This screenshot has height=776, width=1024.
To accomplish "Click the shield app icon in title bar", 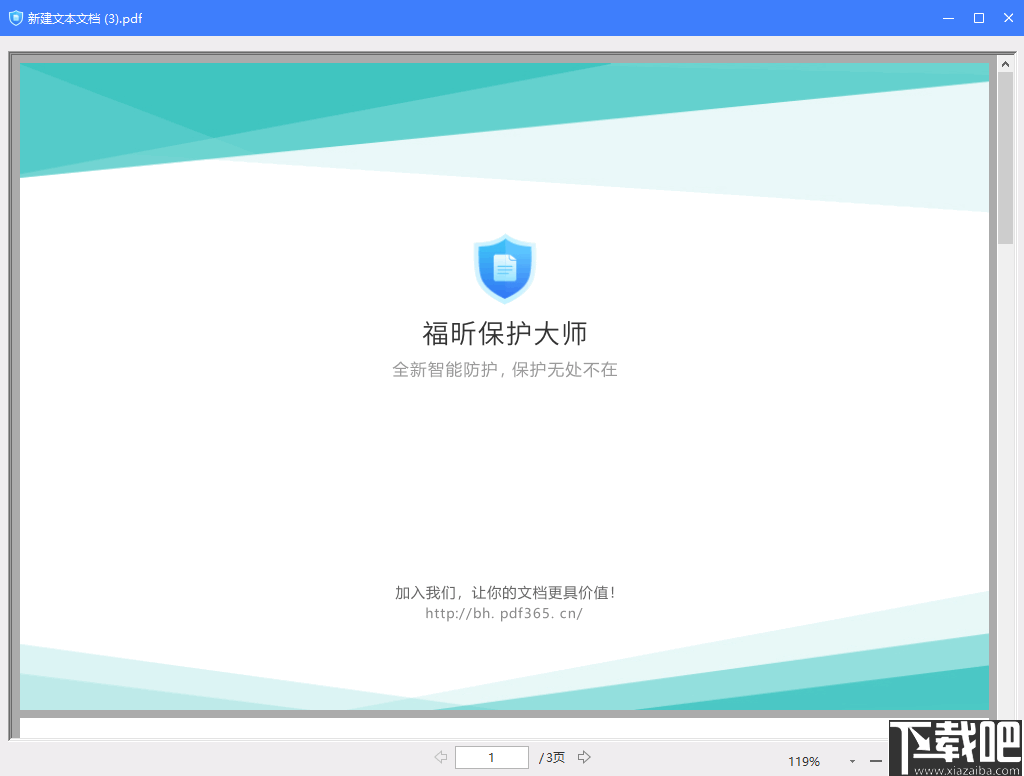I will point(16,18).
